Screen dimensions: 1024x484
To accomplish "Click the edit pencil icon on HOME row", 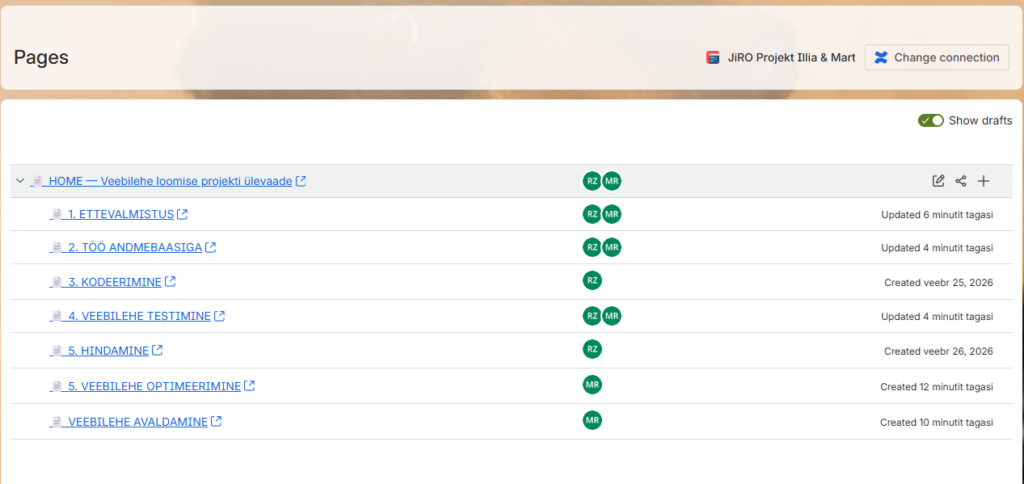I will click(938, 181).
